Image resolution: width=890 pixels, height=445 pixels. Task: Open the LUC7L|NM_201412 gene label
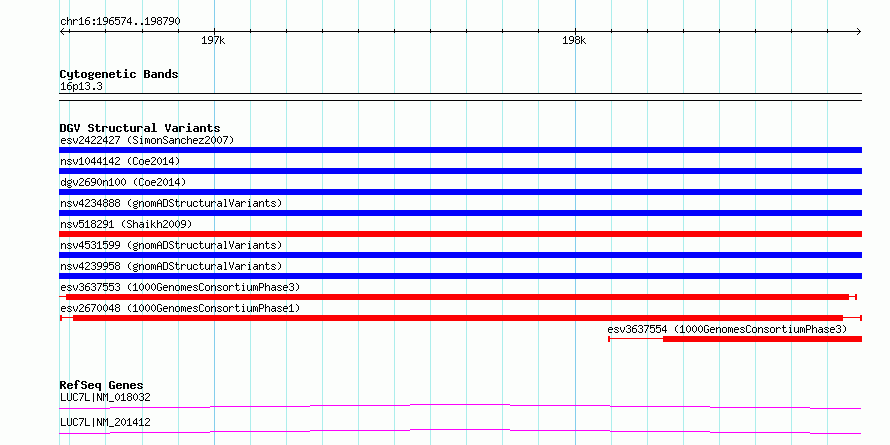coord(105,422)
